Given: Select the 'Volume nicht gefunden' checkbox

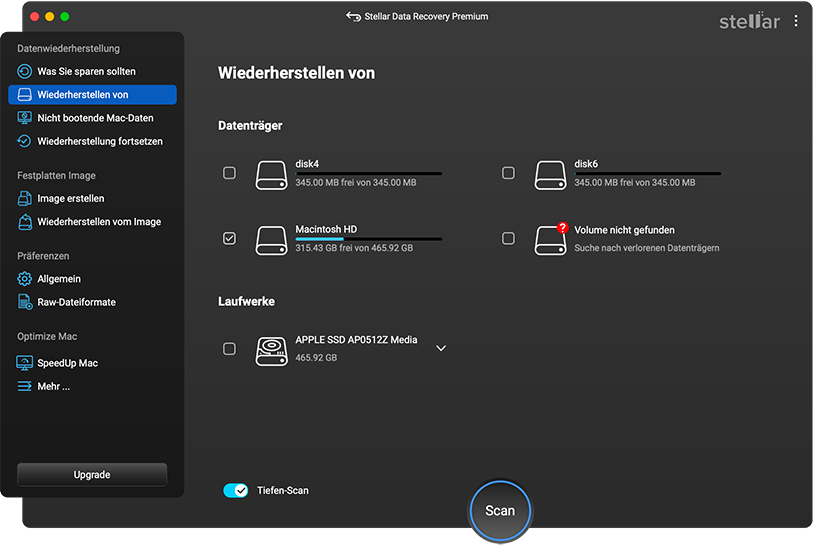Looking at the screenshot, I should pyautogui.click(x=508, y=239).
